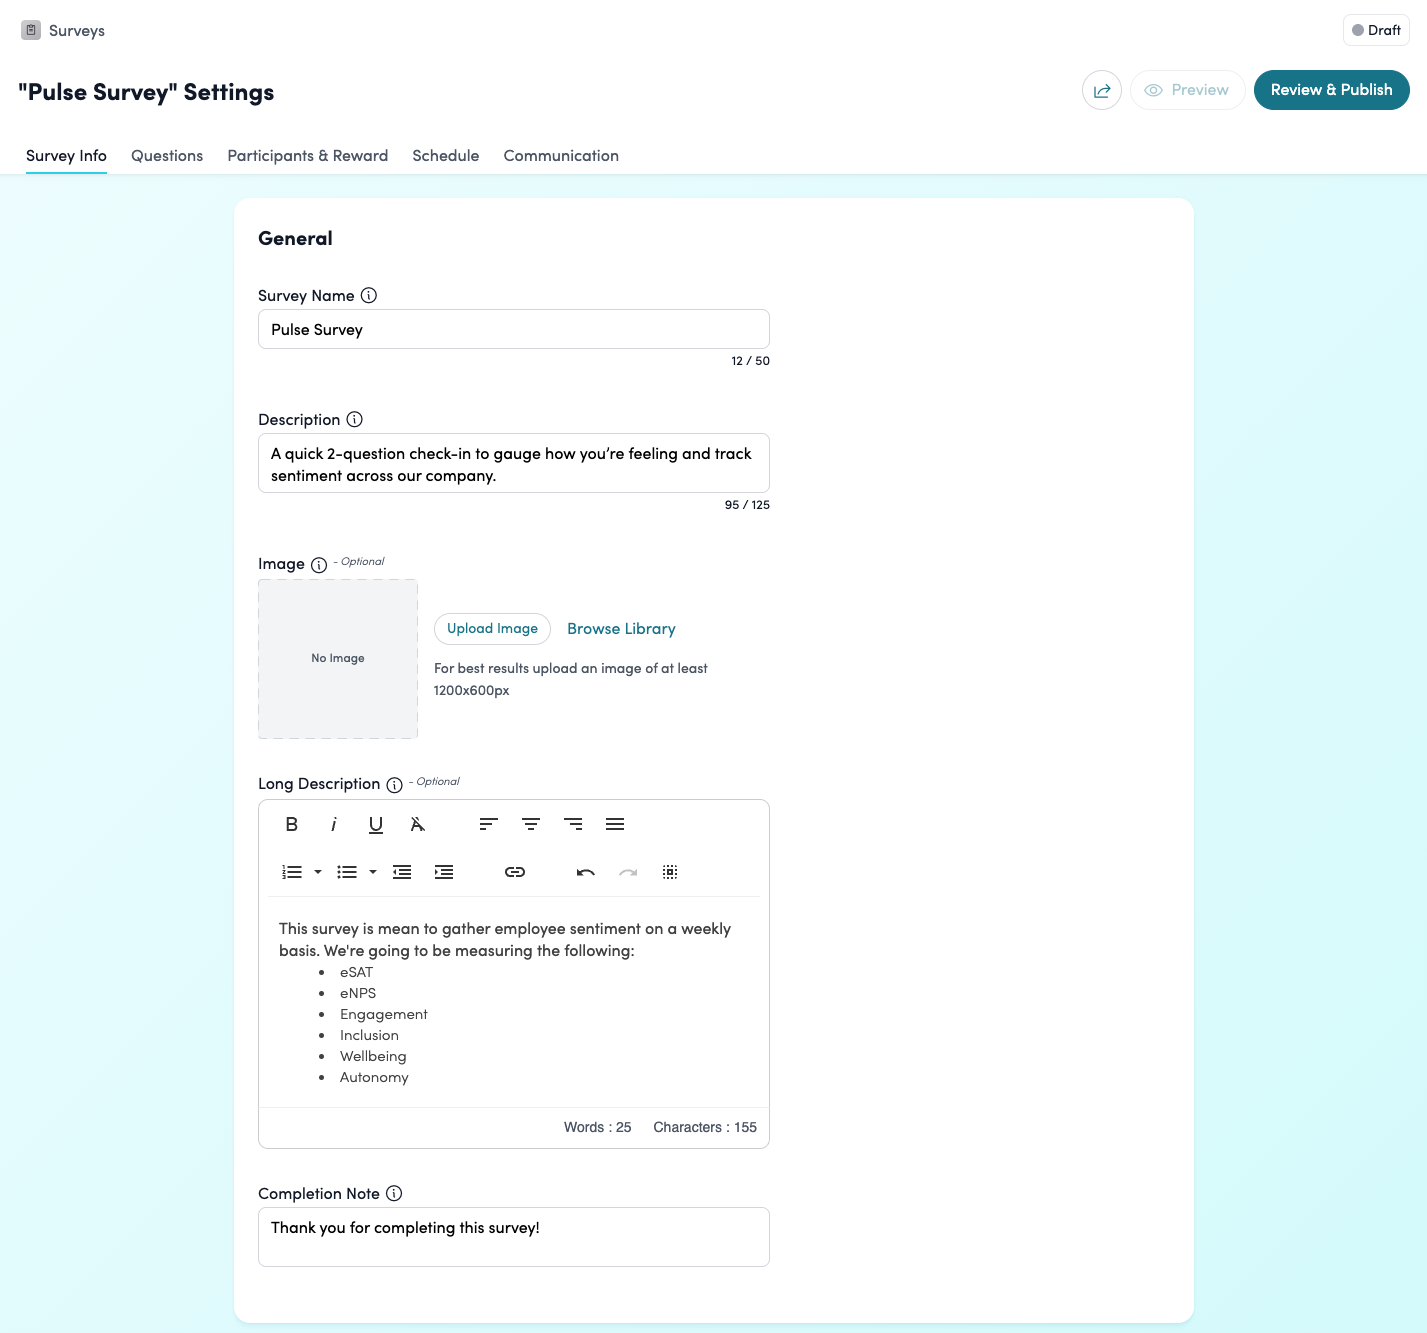1427x1333 pixels.
Task: Switch to the Questions tab
Action: [167, 156]
